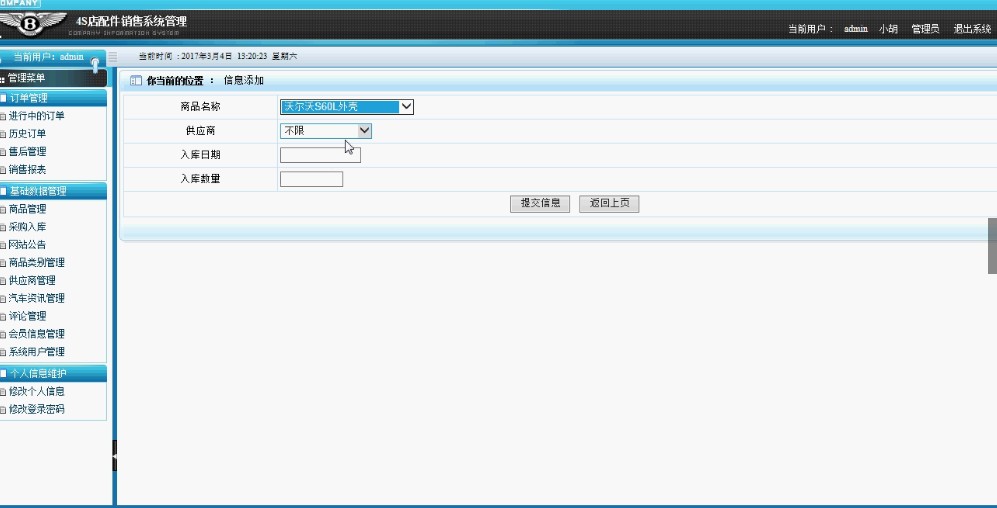997x508 pixels.
Task: Open 网站公告 page
Action: coord(27,245)
